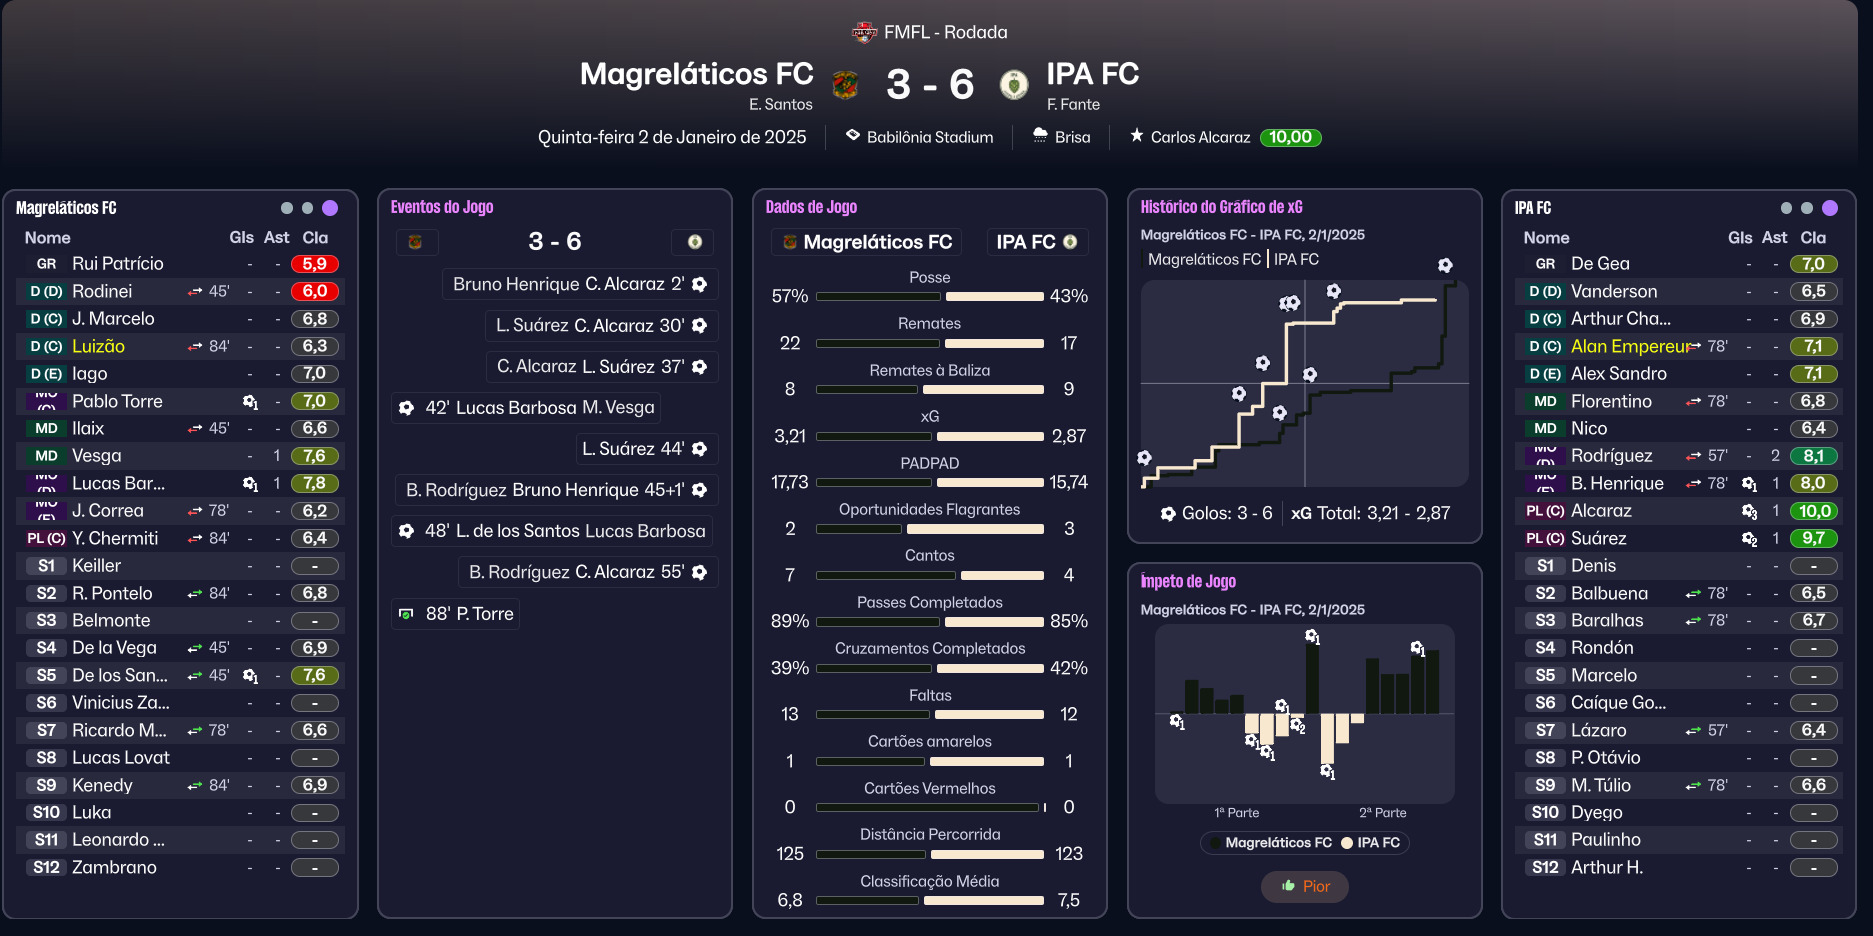Toggle IPA FC legend in Ímpeto de Jogo
This screenshot has height=936, width=1873.
[1370, 843]
